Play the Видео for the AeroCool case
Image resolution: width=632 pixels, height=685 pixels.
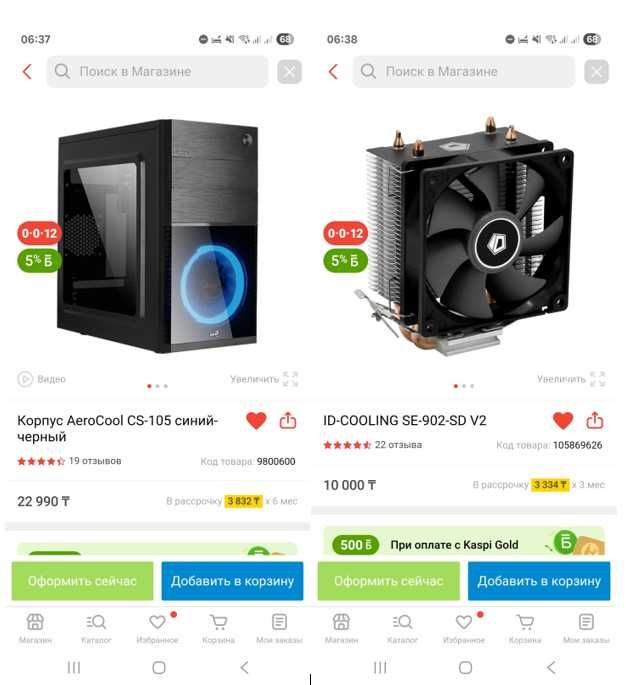[41, 379]
